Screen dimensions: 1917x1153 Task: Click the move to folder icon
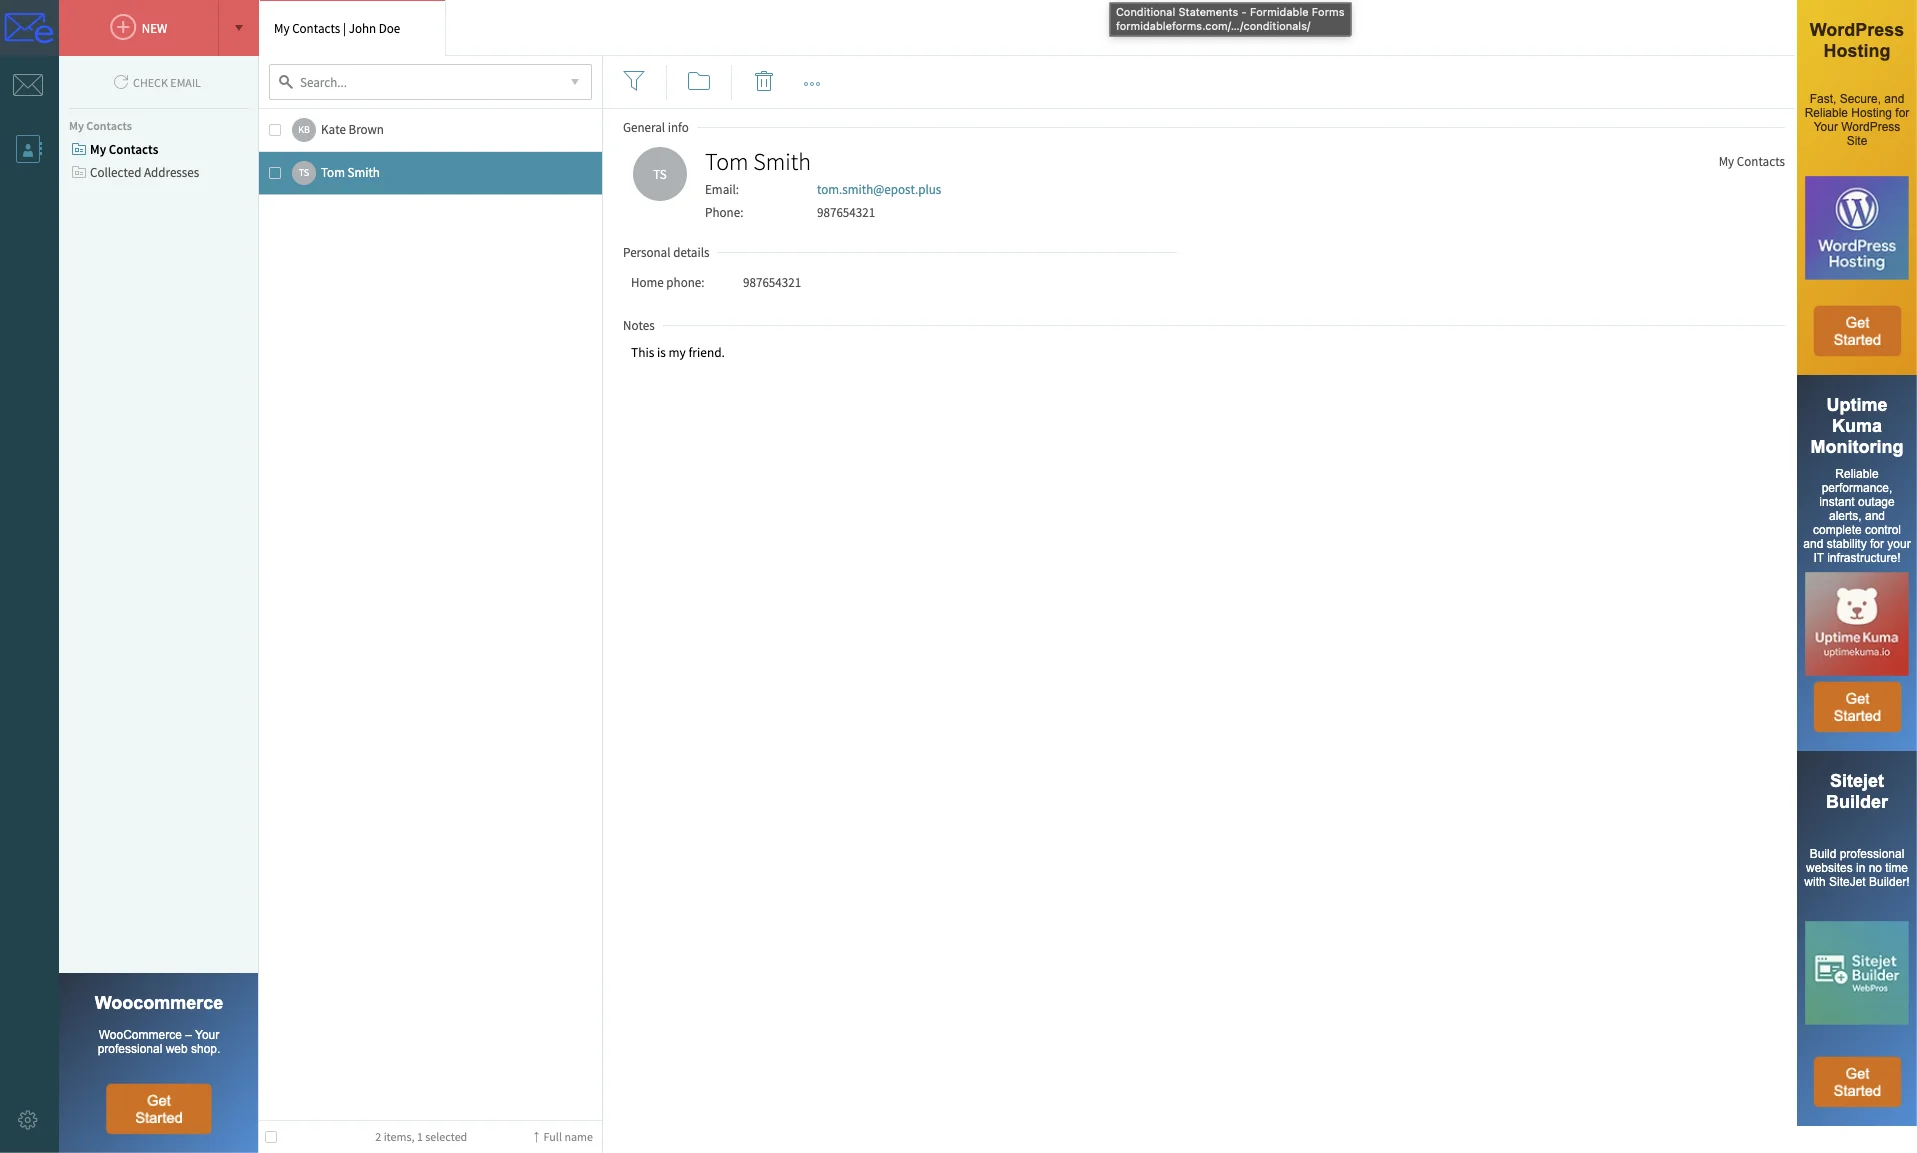pyautogui.click(x=699, y=82)
